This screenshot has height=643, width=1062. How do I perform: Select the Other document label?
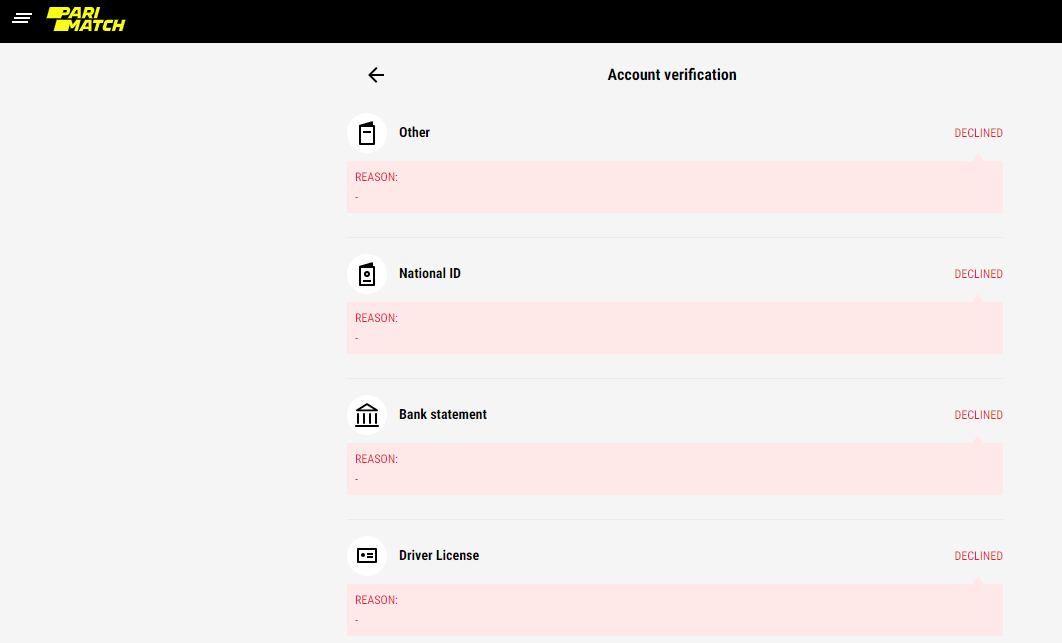[414, 132]
